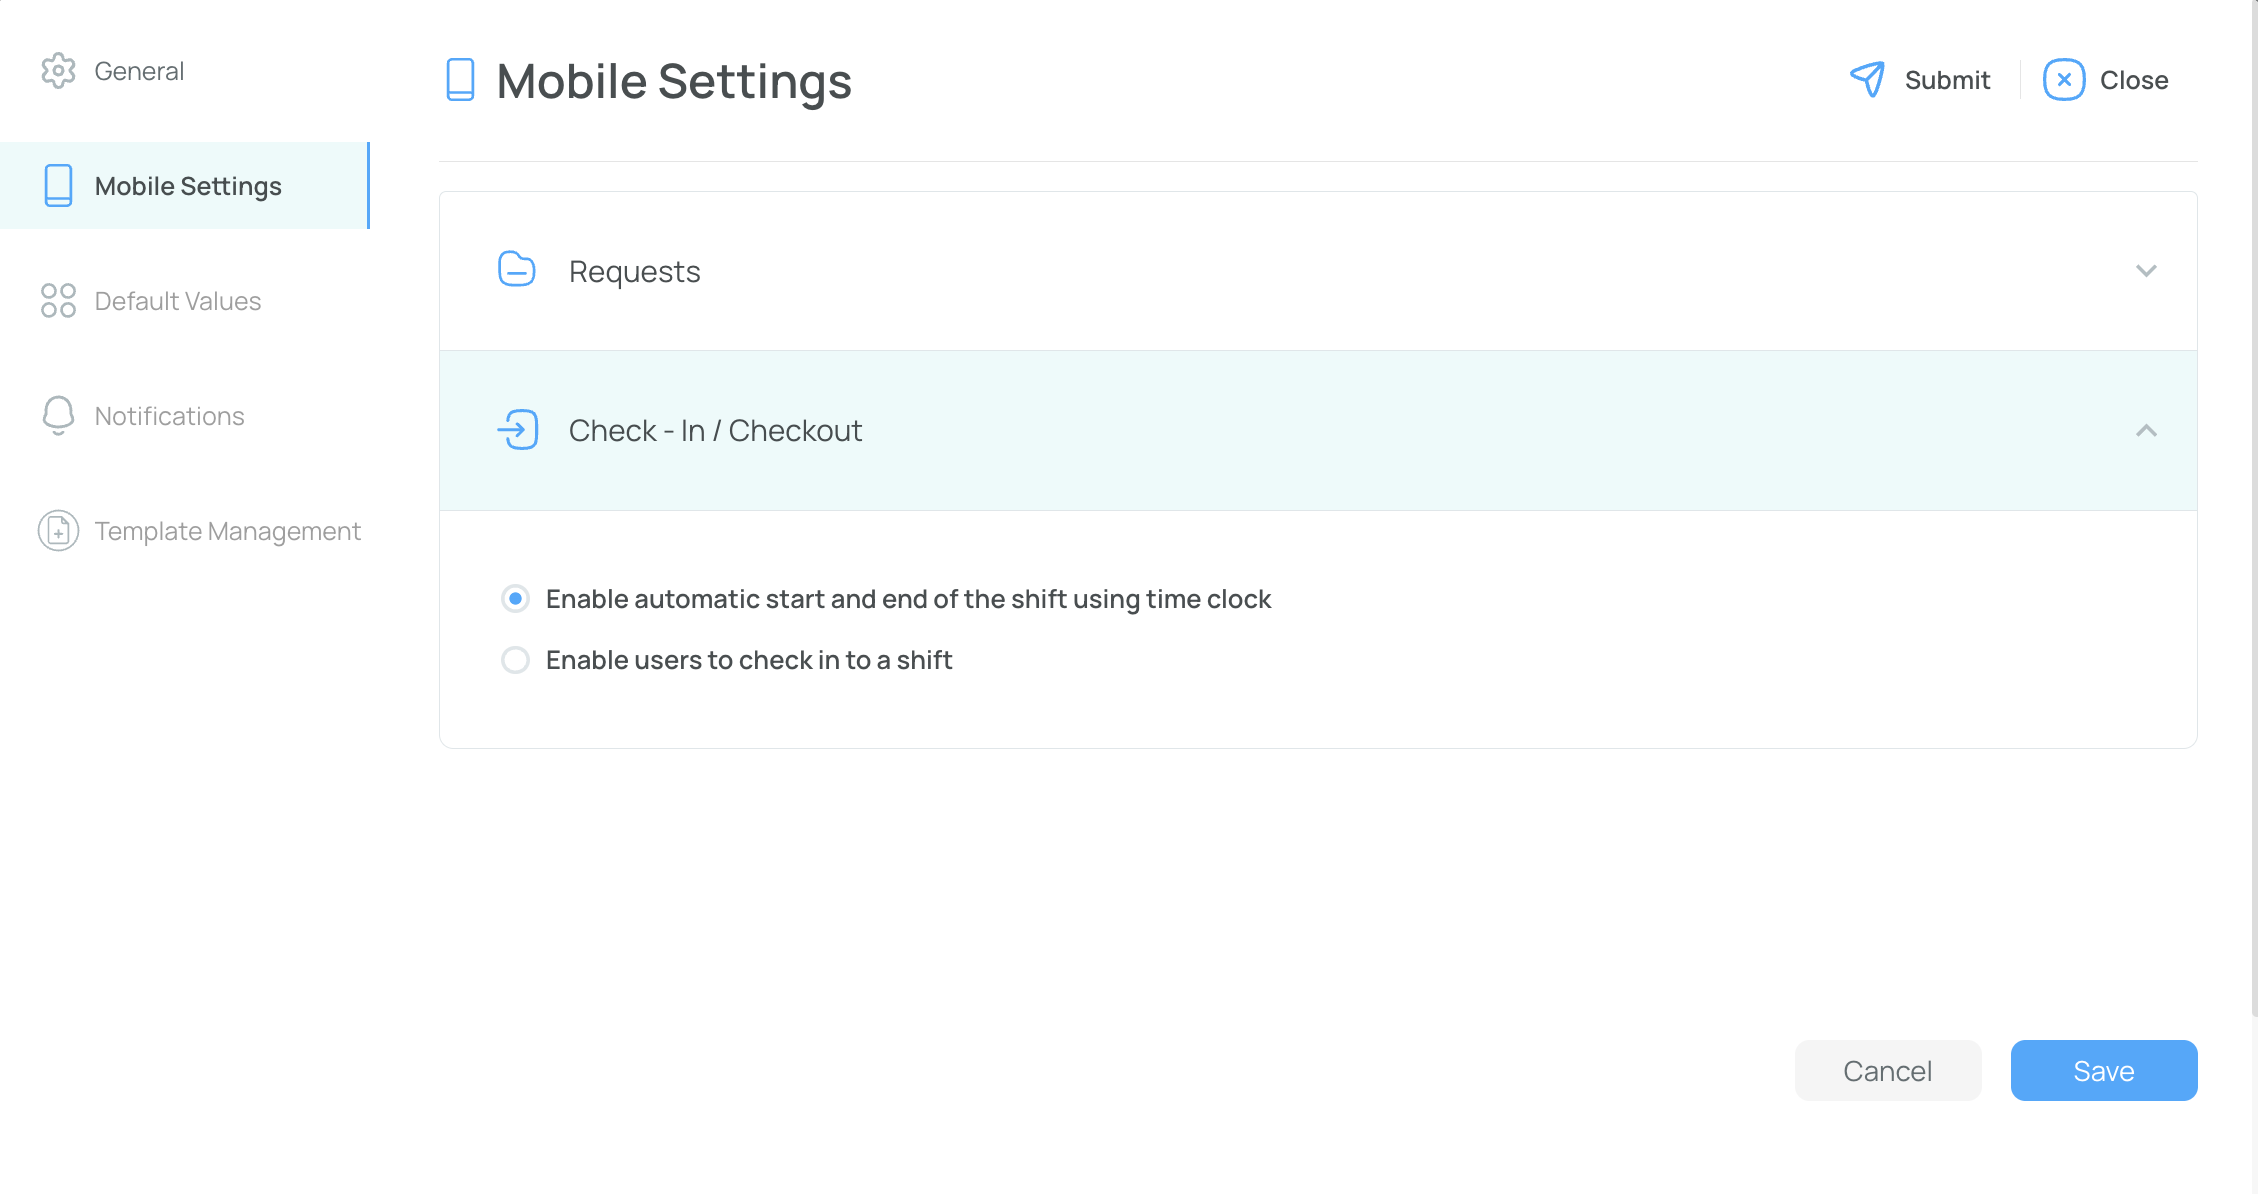
Task: Click the Mobile Settings phone icon in sidebar
Action: 58,186
